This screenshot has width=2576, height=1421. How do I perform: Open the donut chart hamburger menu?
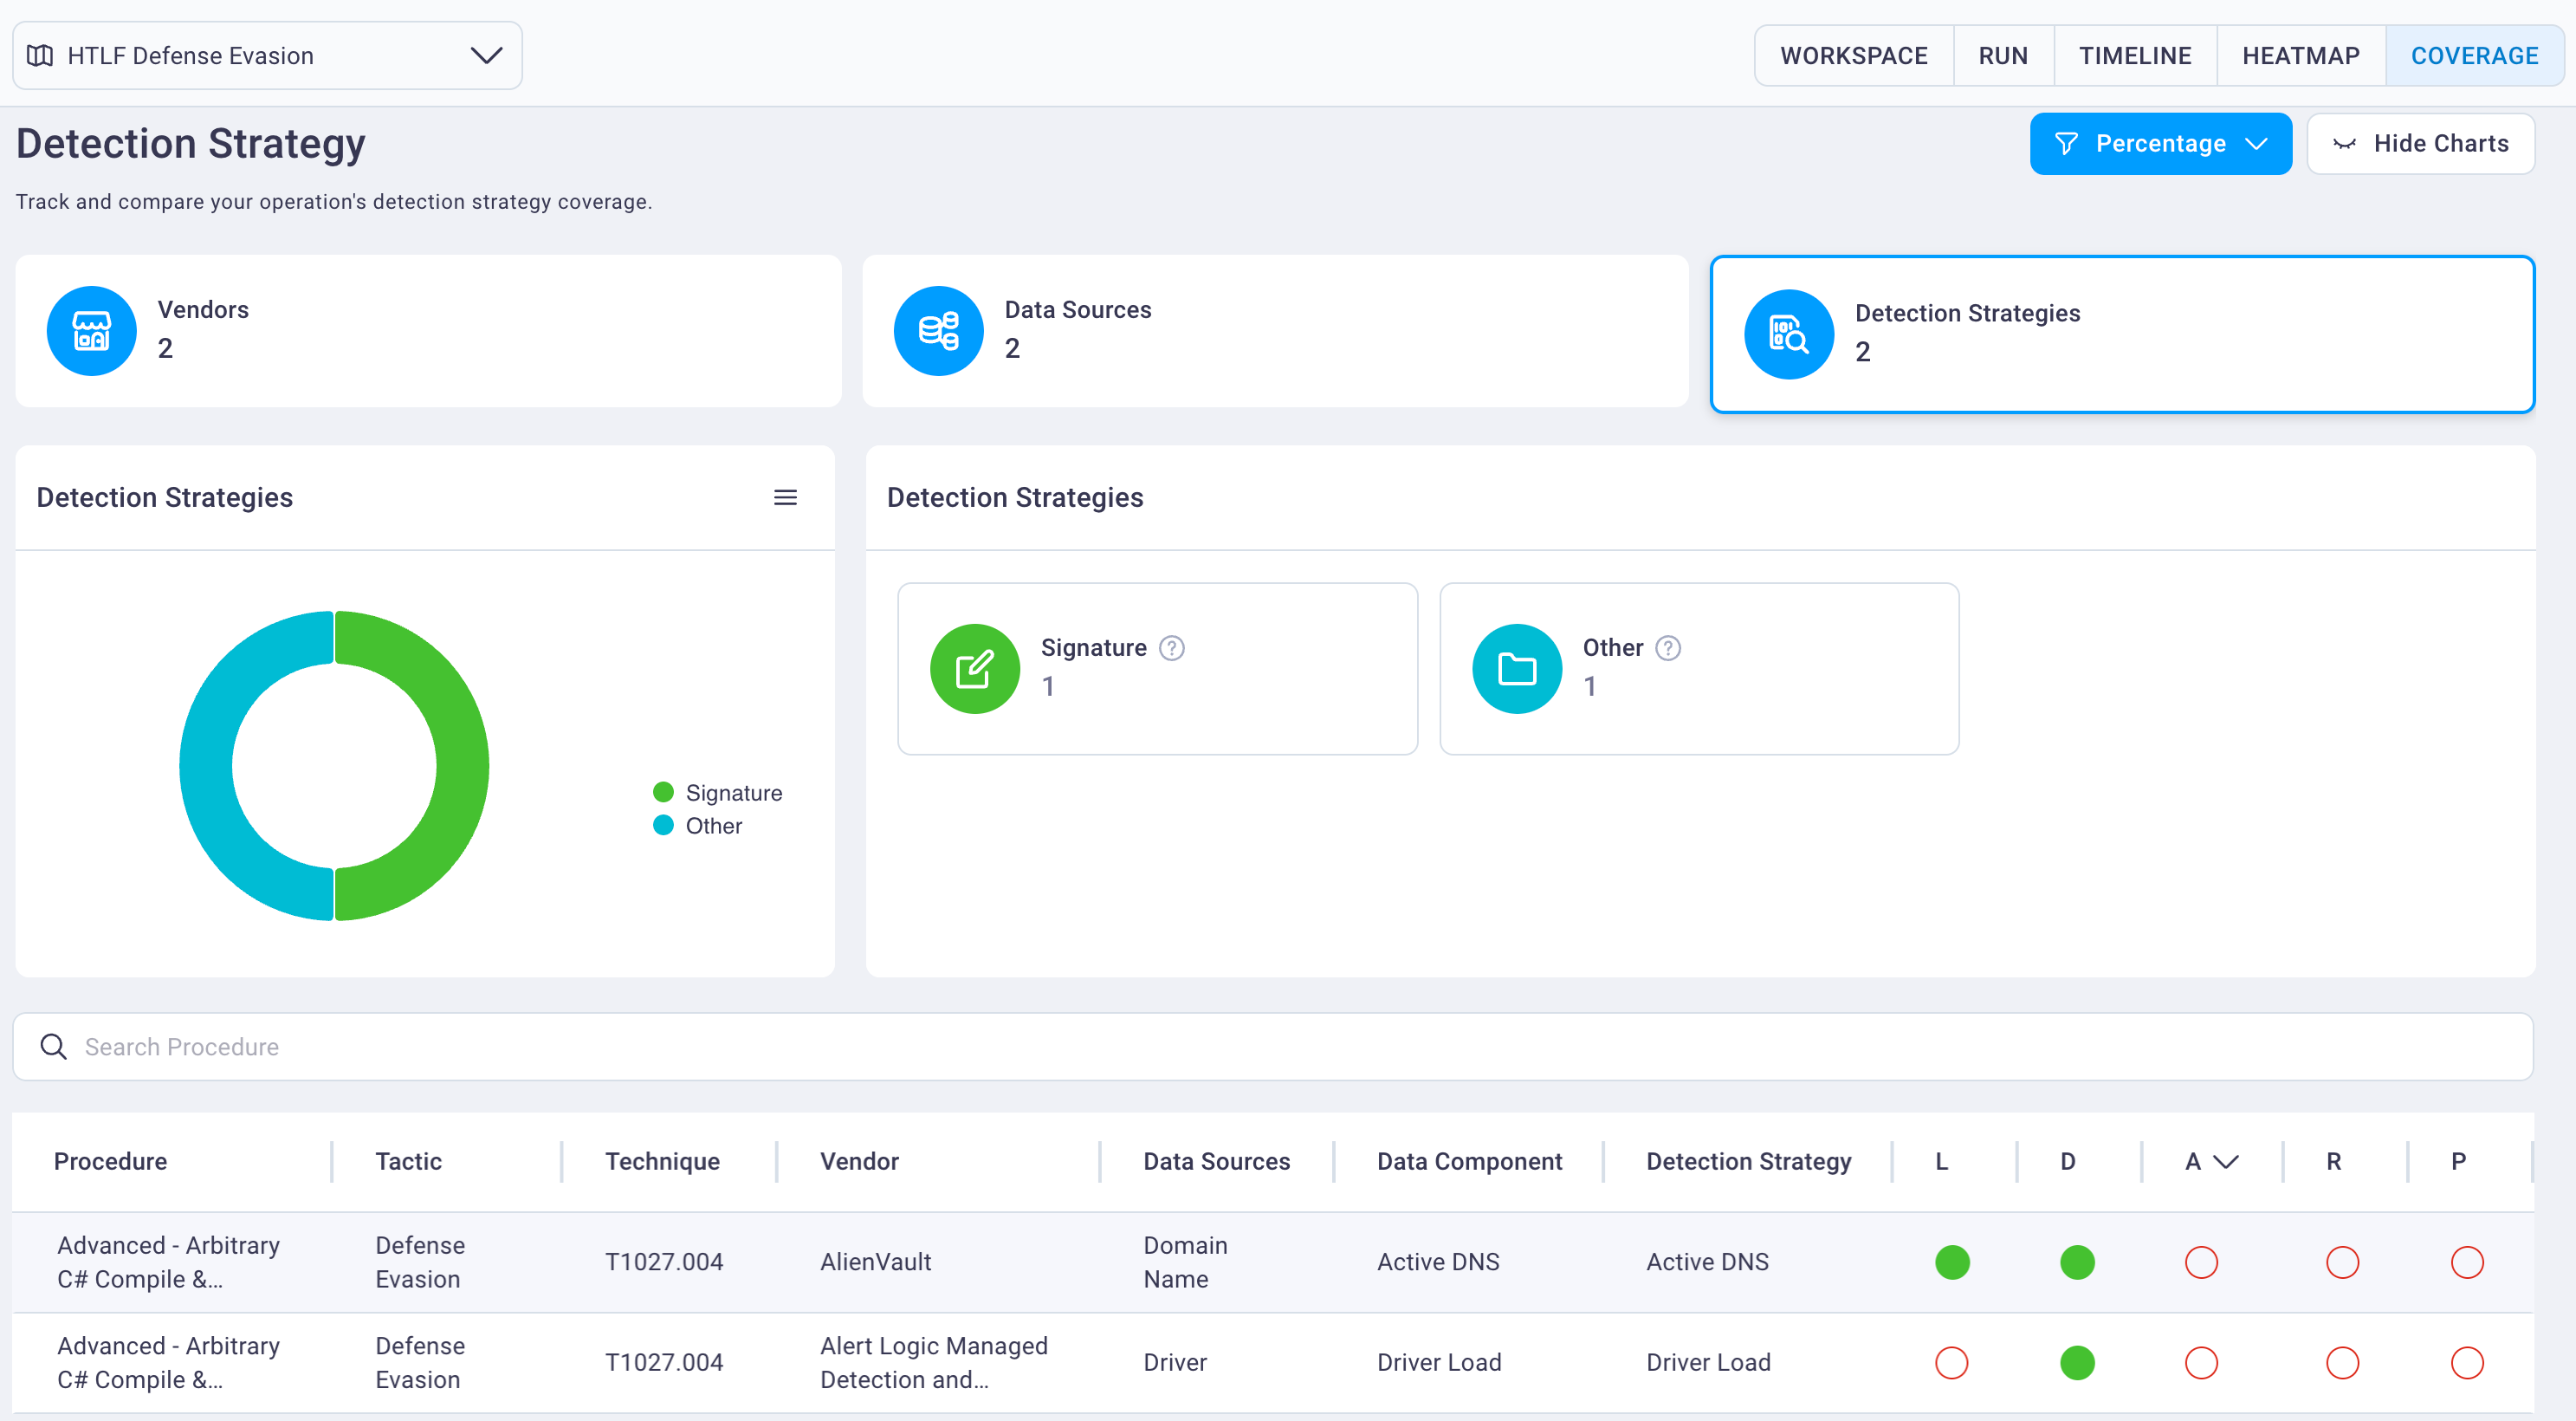point(785,497)
